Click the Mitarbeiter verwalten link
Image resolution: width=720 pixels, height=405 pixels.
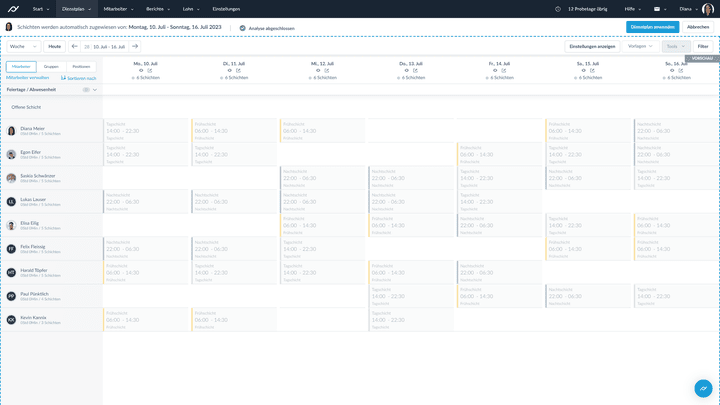(28, 77)
